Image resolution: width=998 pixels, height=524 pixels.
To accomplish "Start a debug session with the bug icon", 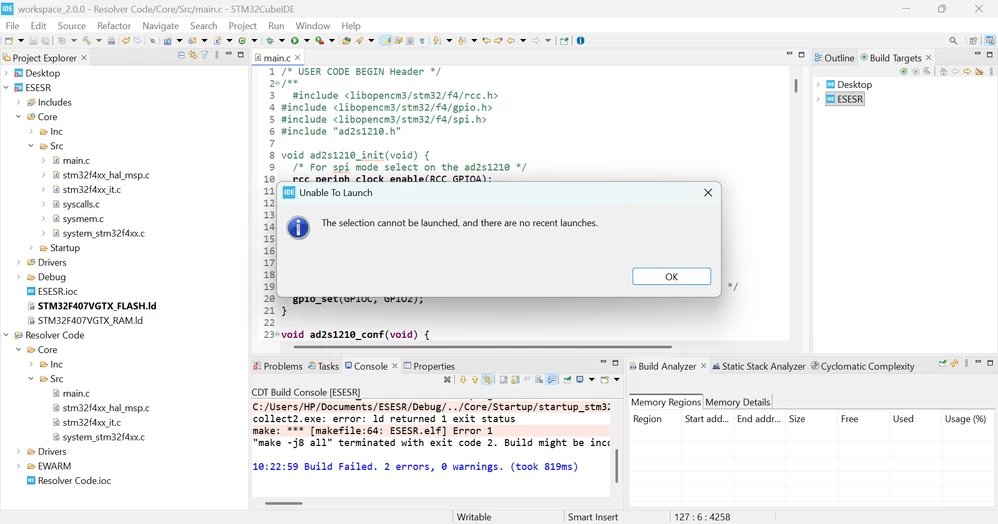I will tap(270, 40).
